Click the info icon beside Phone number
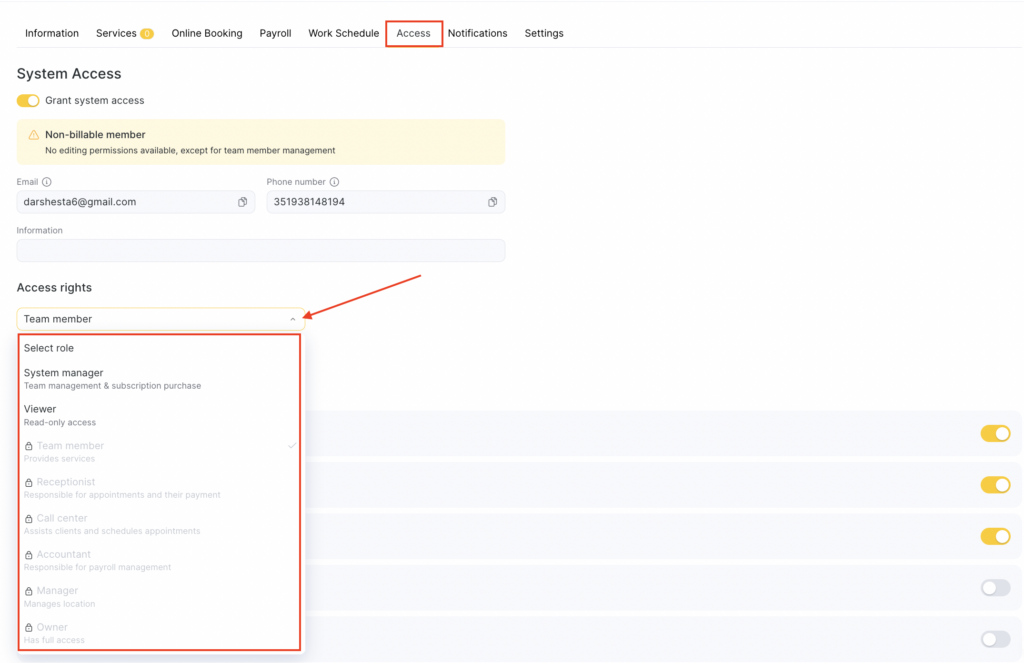 click(334, 182)
